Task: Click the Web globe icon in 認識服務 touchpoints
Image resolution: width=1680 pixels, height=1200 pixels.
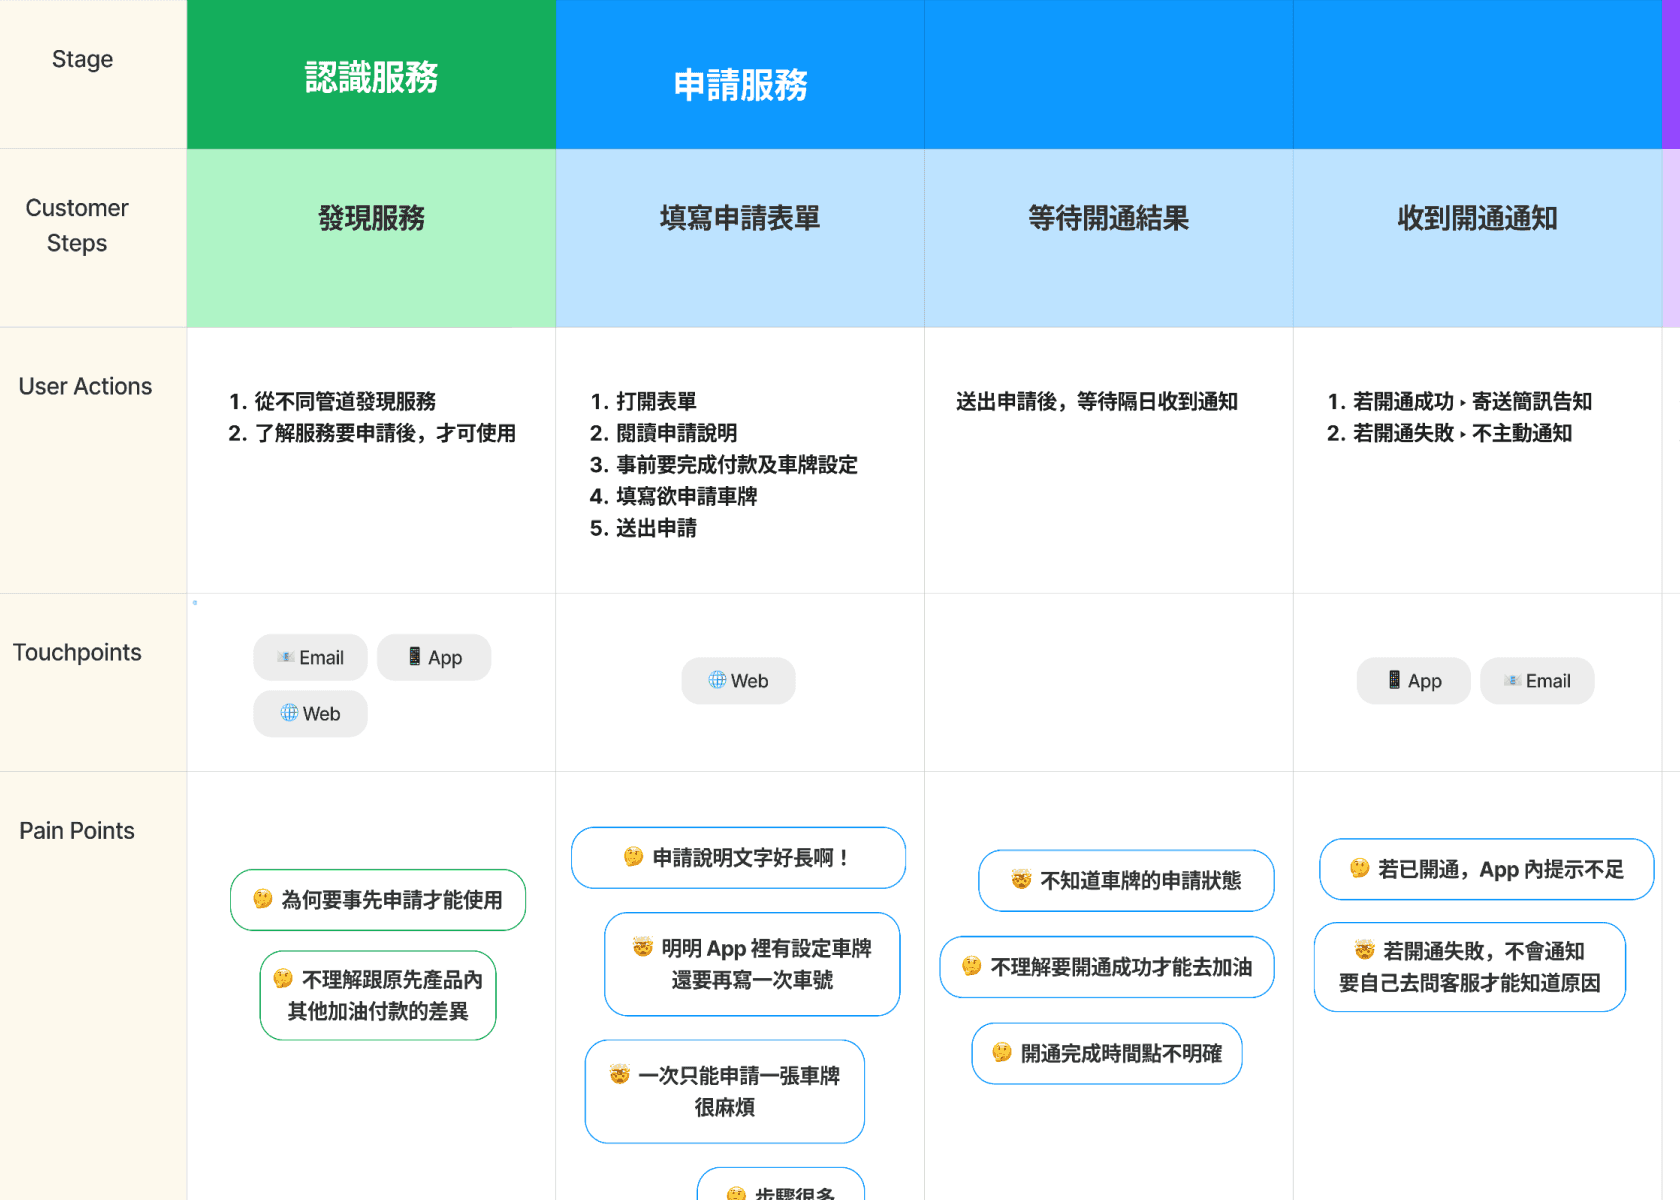Action: (x=289, y=713)
